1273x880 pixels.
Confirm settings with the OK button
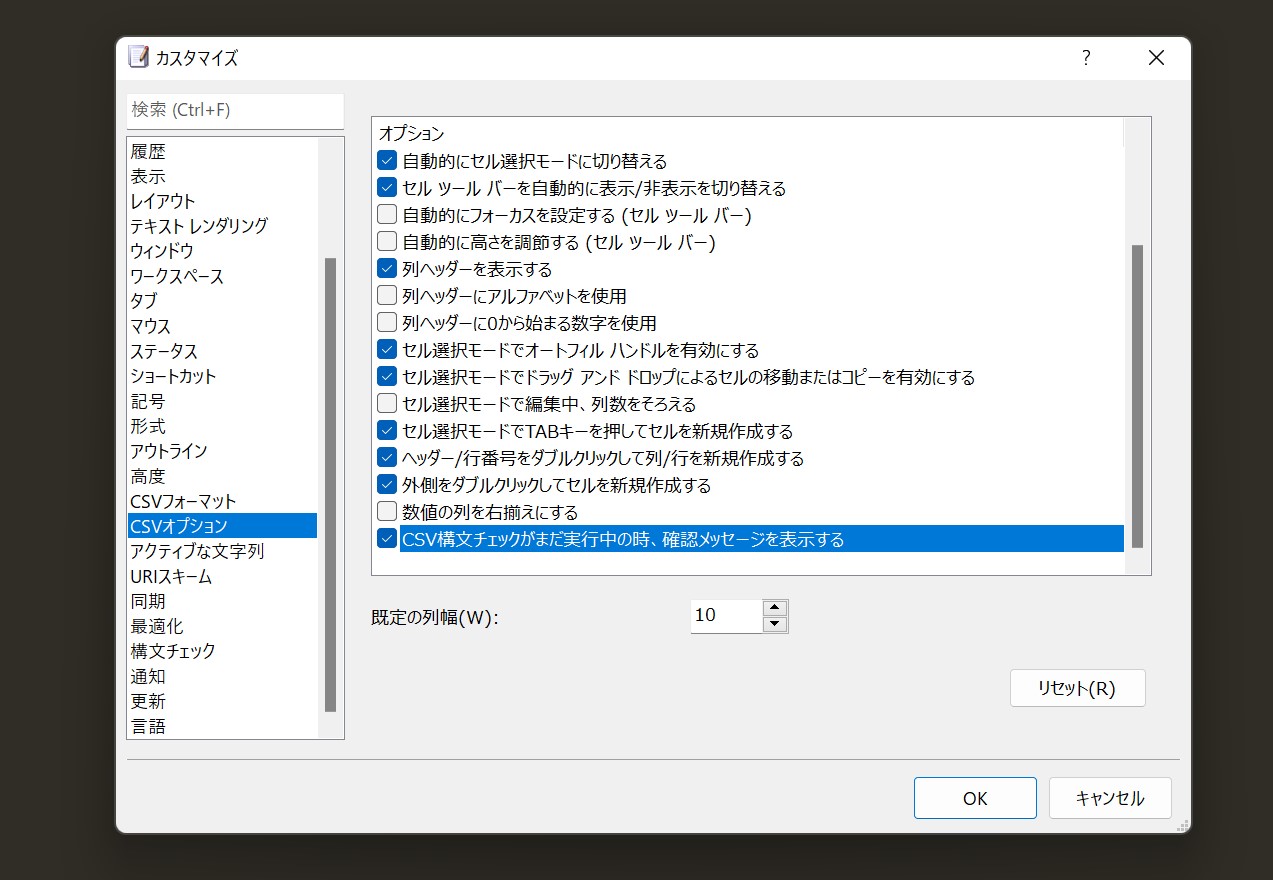pos(974,797)
